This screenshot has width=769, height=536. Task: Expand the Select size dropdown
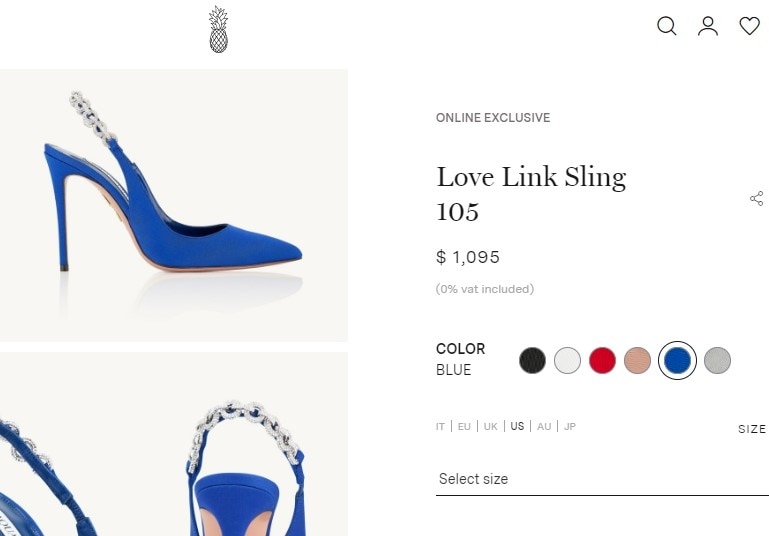602,479
